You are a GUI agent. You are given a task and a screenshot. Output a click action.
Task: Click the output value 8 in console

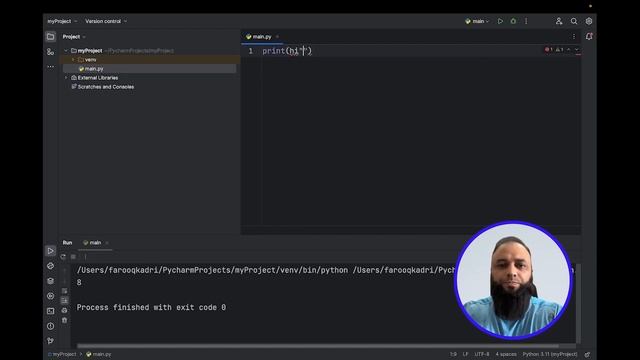[x=79, y=282]
